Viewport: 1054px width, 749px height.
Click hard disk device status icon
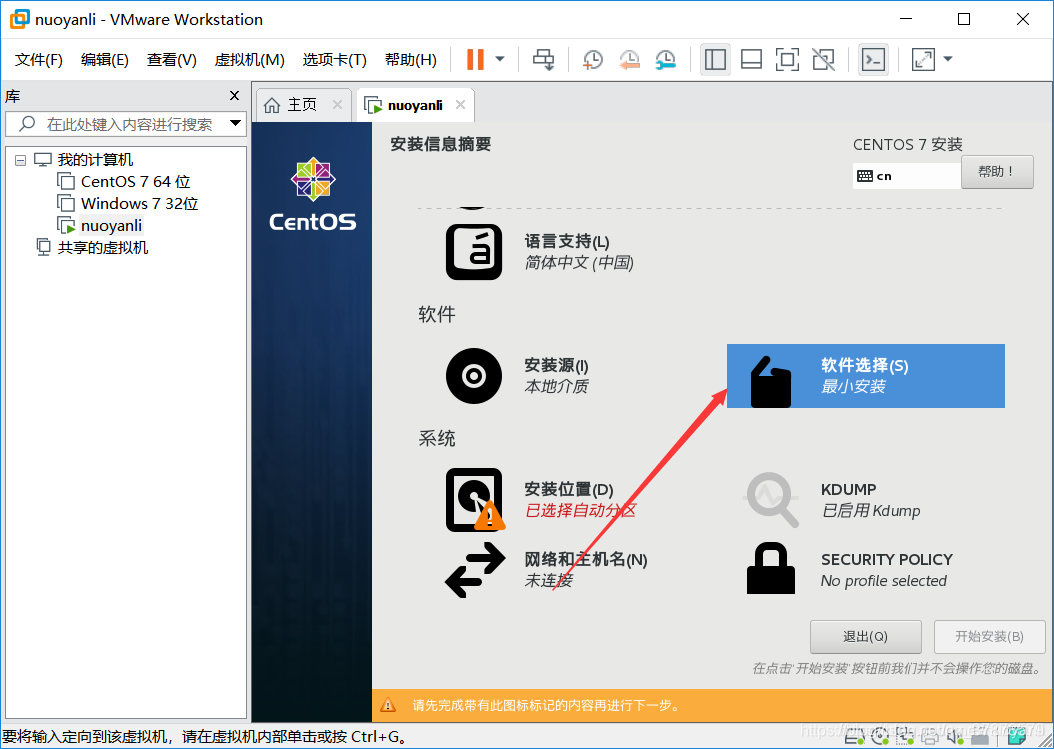point(854,738)
